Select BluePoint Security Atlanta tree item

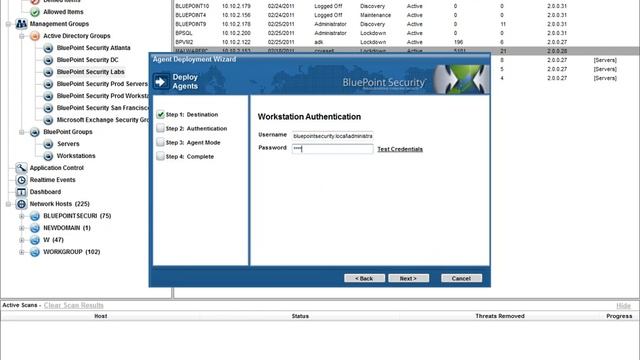point(93,48)
